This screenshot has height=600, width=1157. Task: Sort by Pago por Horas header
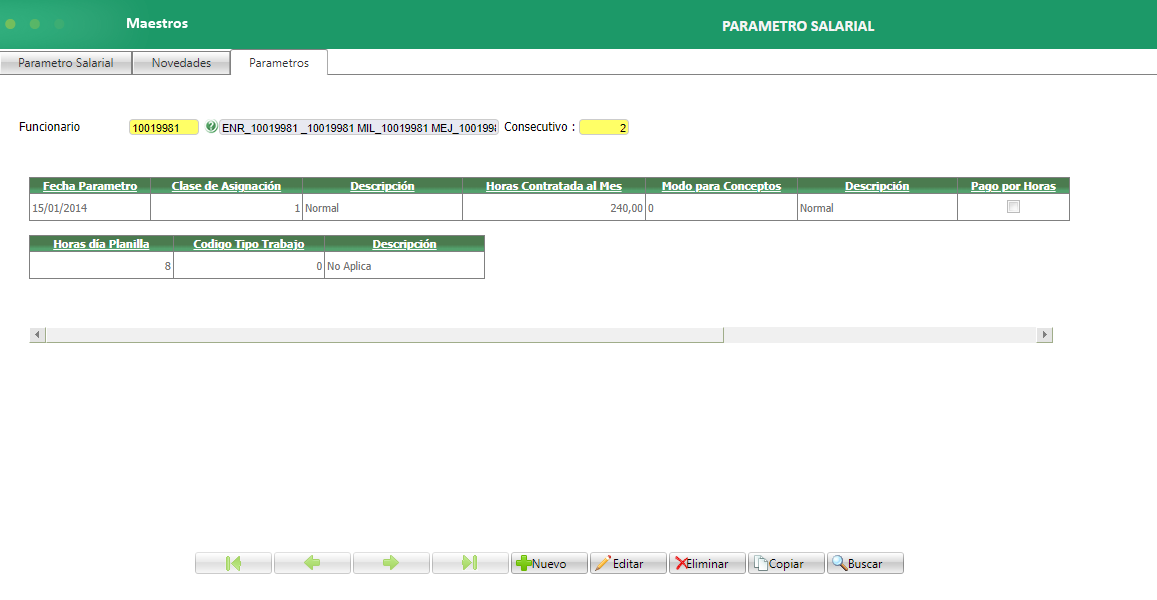tap(1013, 186)
